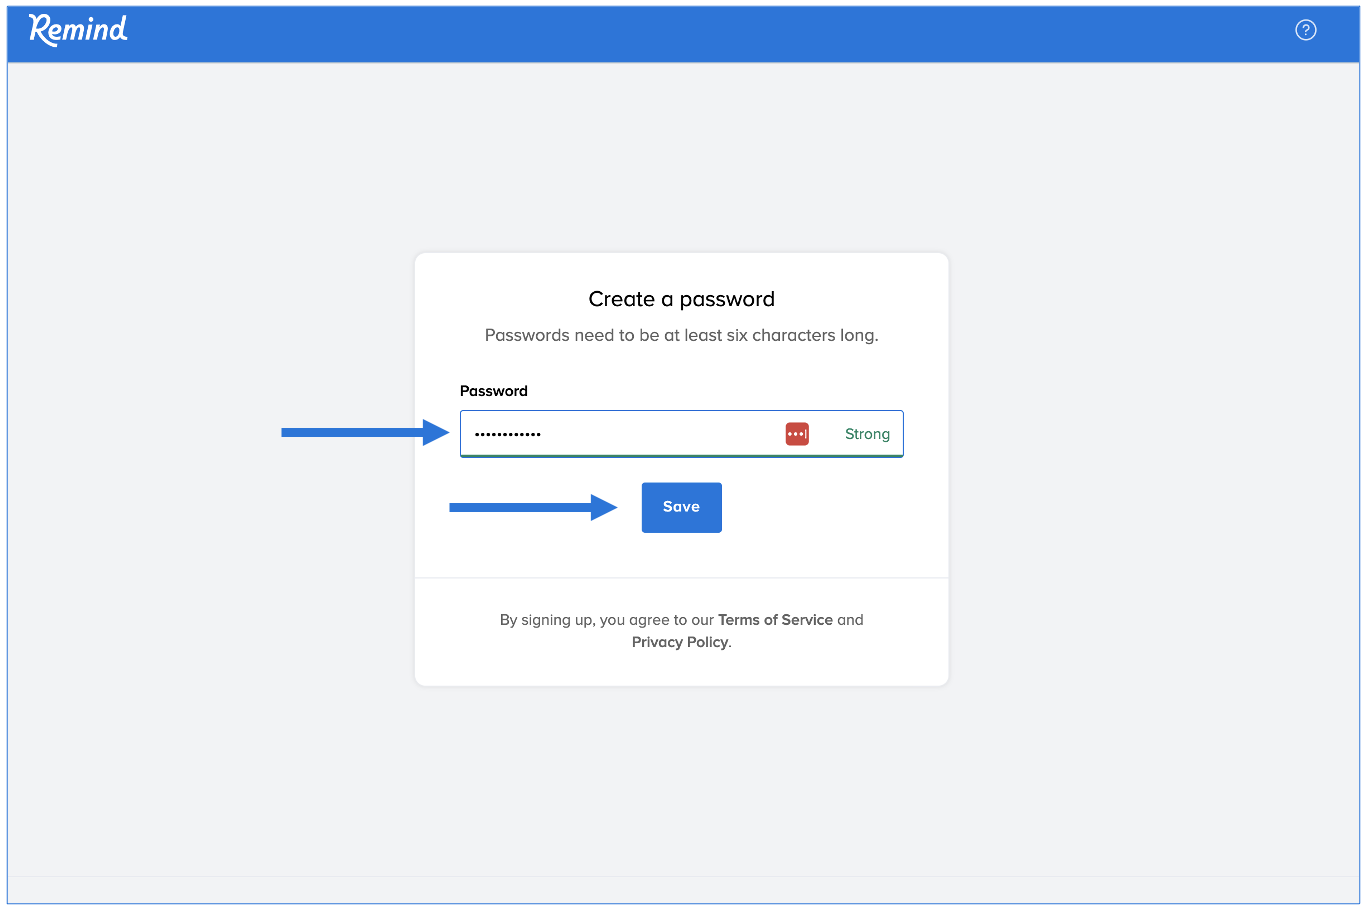
Task: Open the Privacy Policy link
Action: [x=679, y=642]
